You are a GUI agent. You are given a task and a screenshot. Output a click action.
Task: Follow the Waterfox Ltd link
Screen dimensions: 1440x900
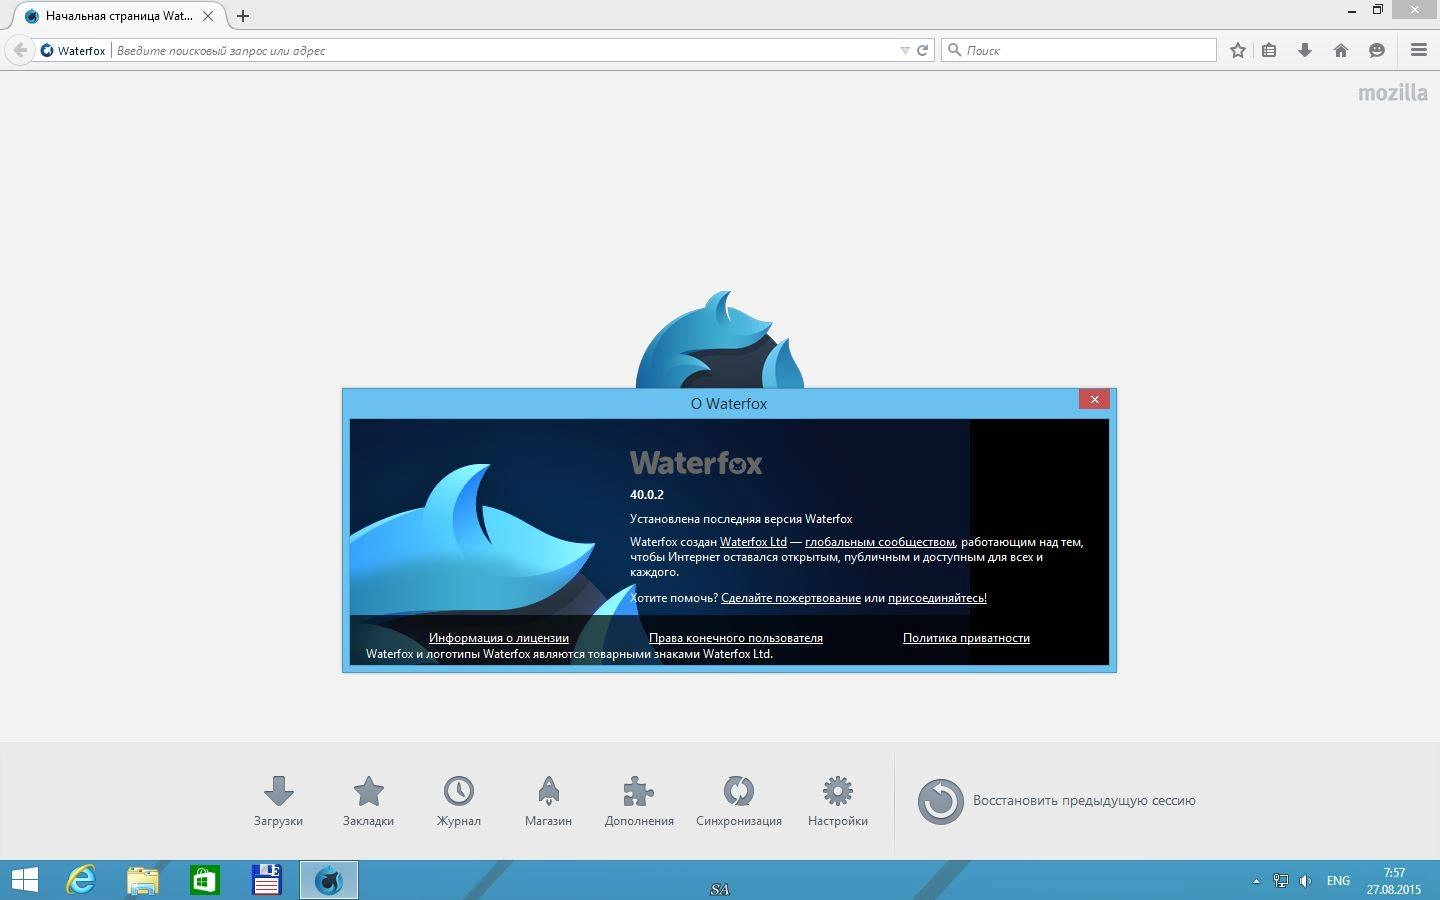753,542
